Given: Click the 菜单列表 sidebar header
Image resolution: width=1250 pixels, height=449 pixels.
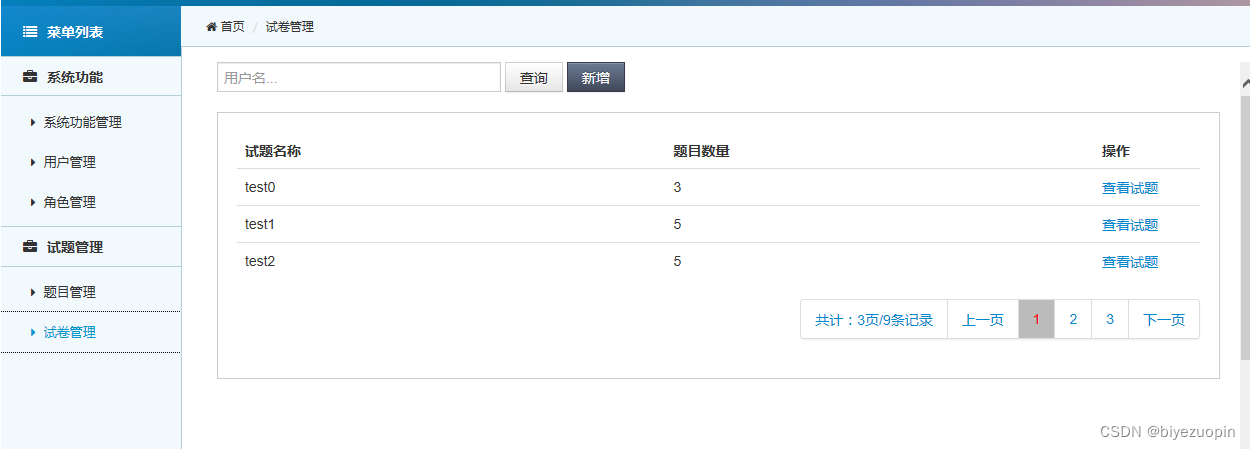Looking at the screenshot, I should tap(90, 31).
